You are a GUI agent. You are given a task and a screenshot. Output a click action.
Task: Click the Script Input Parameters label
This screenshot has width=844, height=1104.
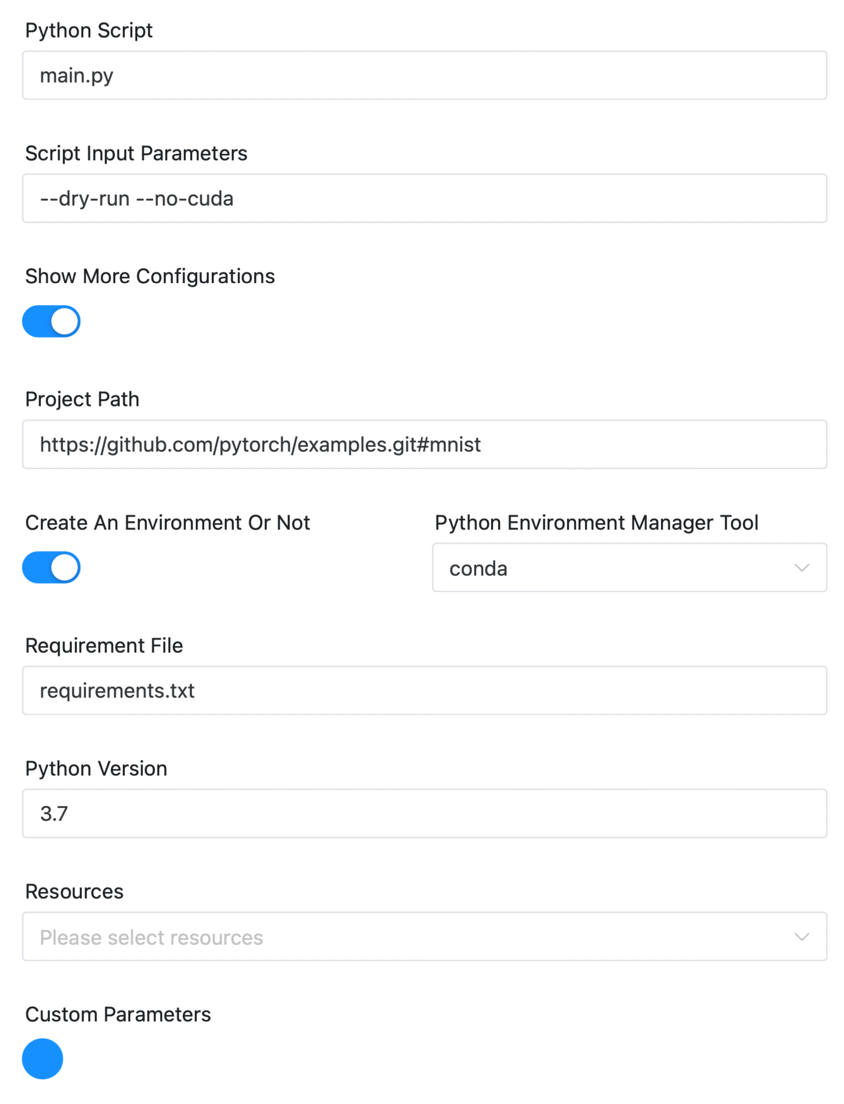[x=136, y=154]
